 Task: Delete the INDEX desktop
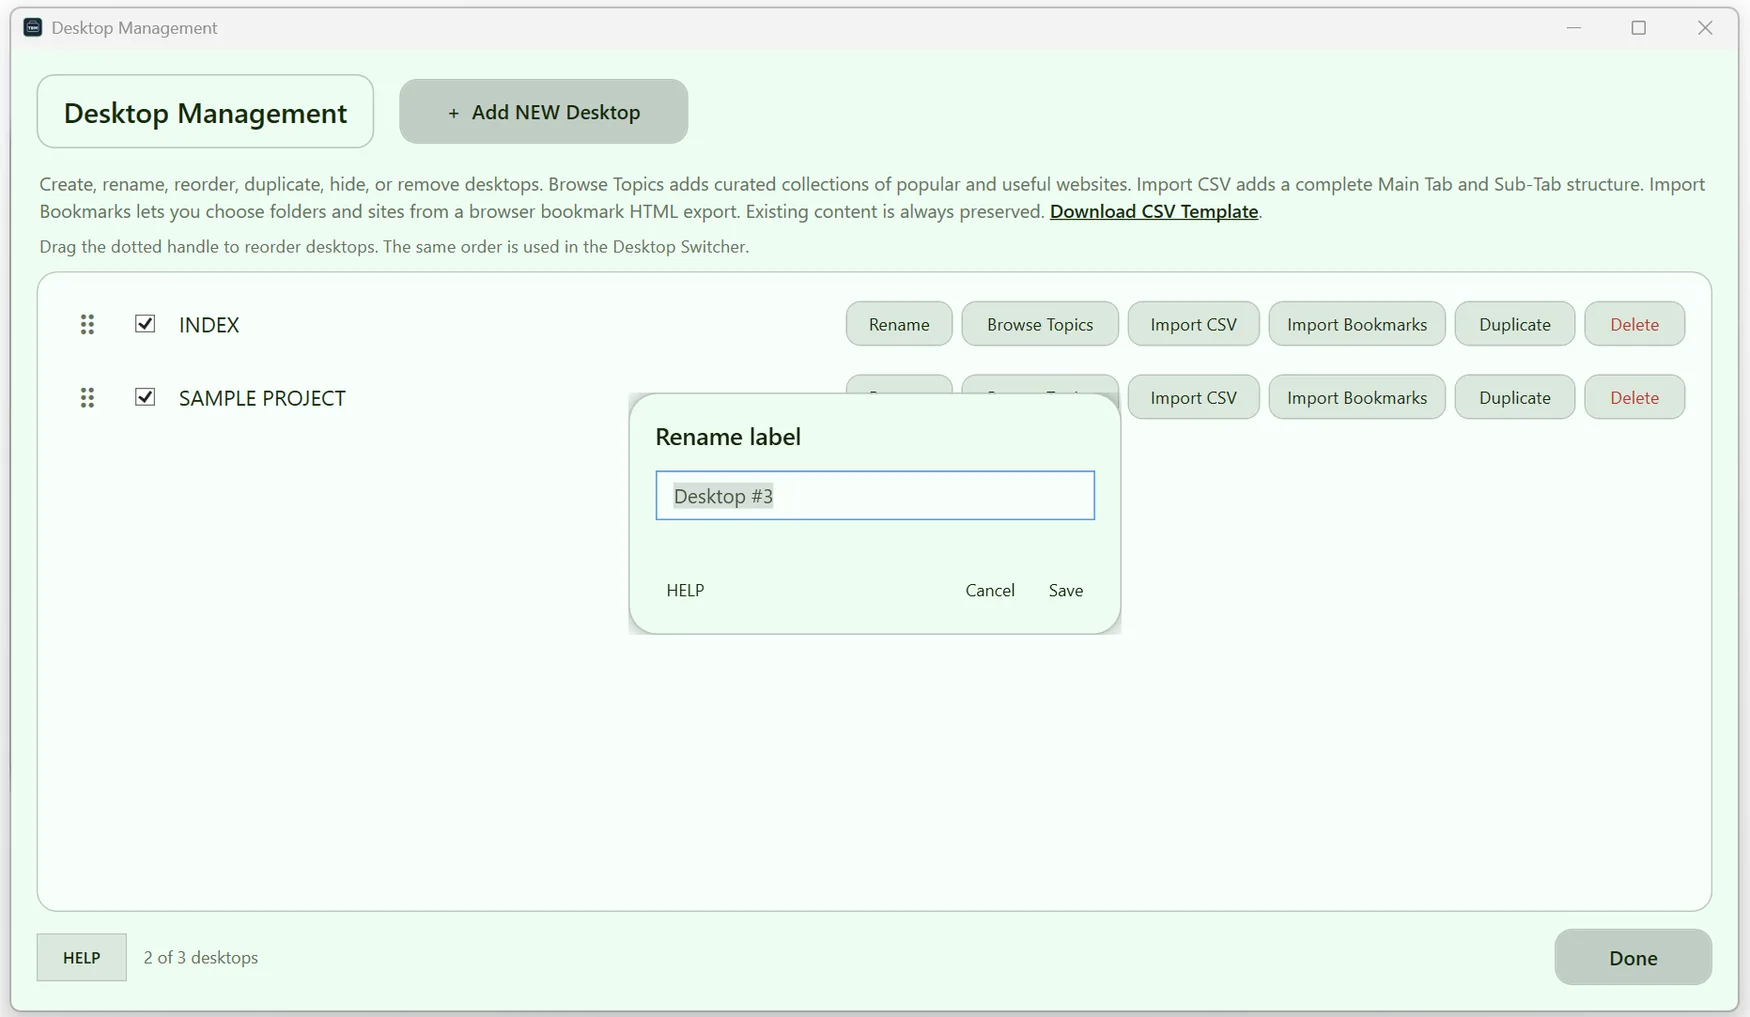[x=1635, y=324]
